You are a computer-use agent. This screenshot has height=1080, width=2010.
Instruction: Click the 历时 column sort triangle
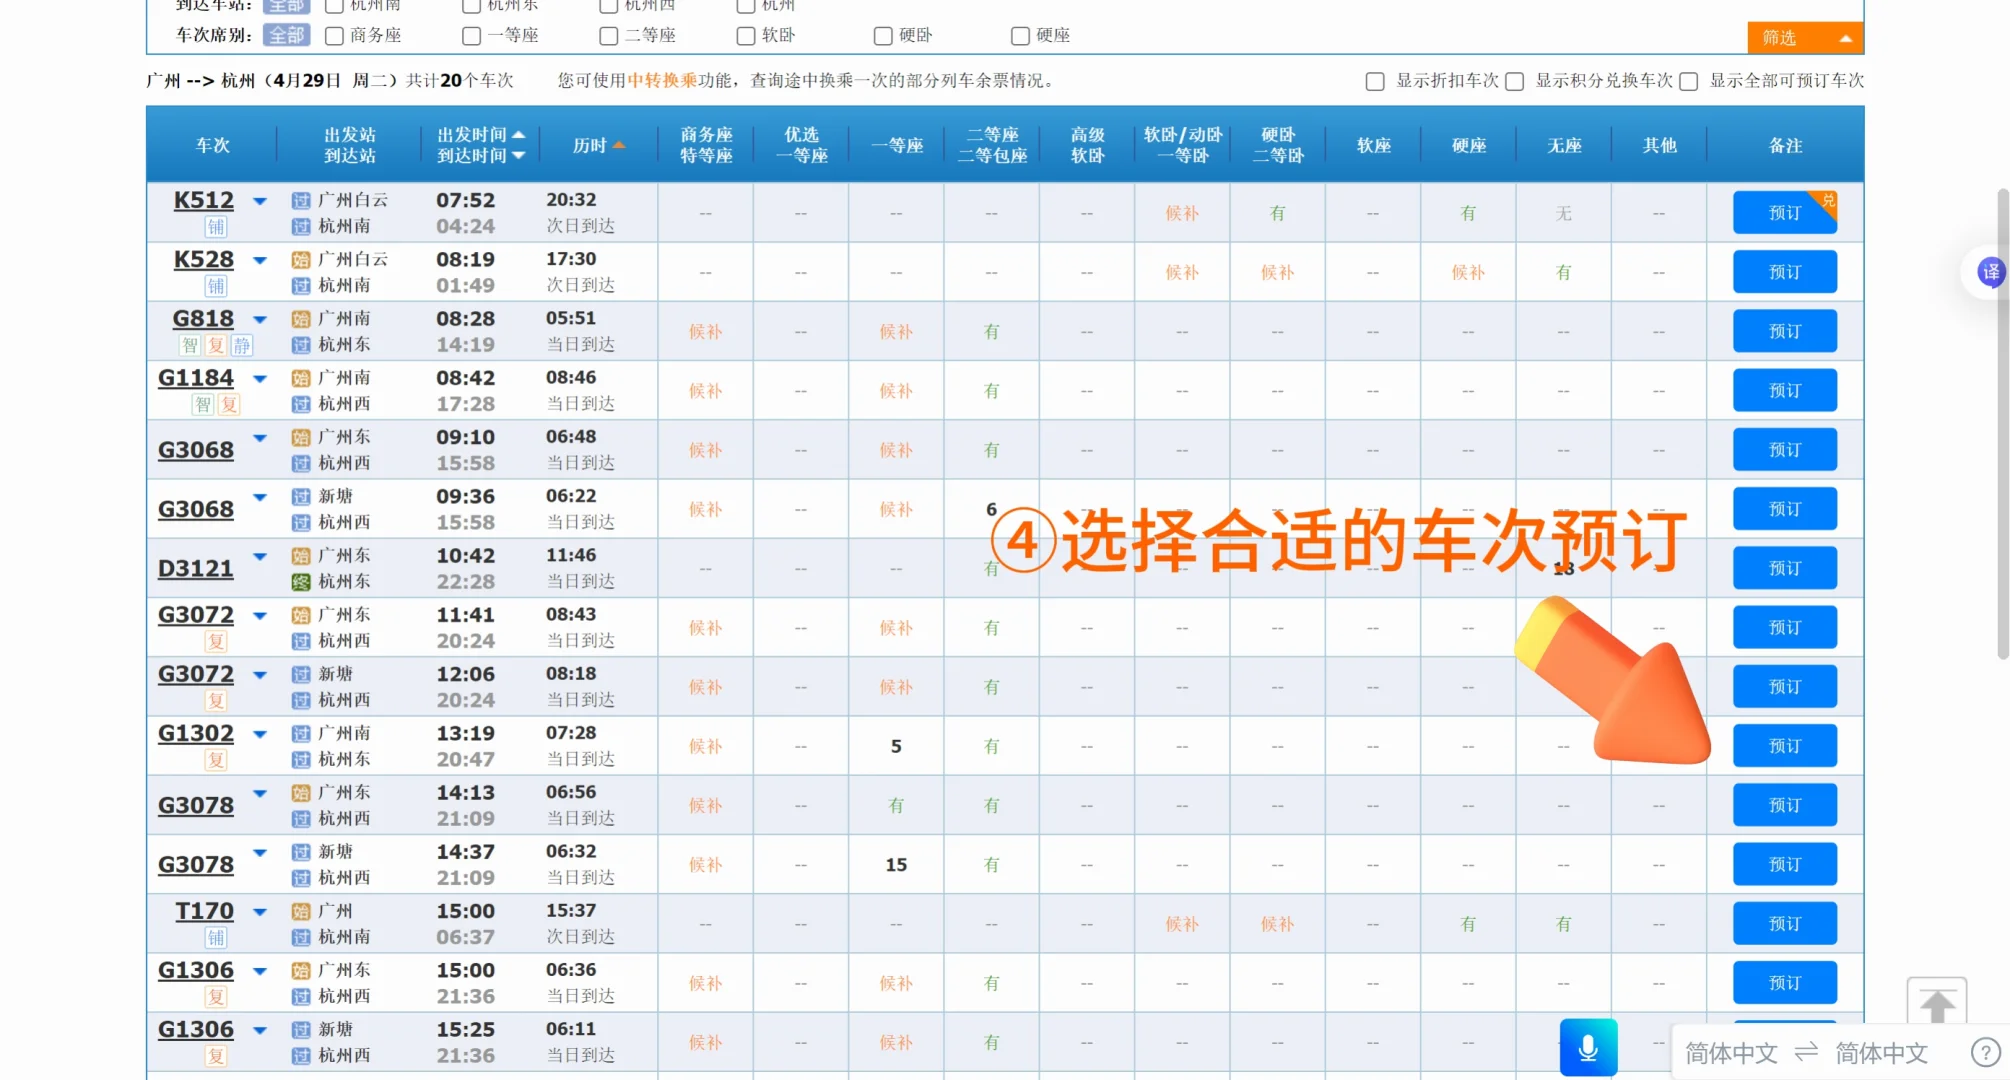pyautogui.click(x=620, y=144)
